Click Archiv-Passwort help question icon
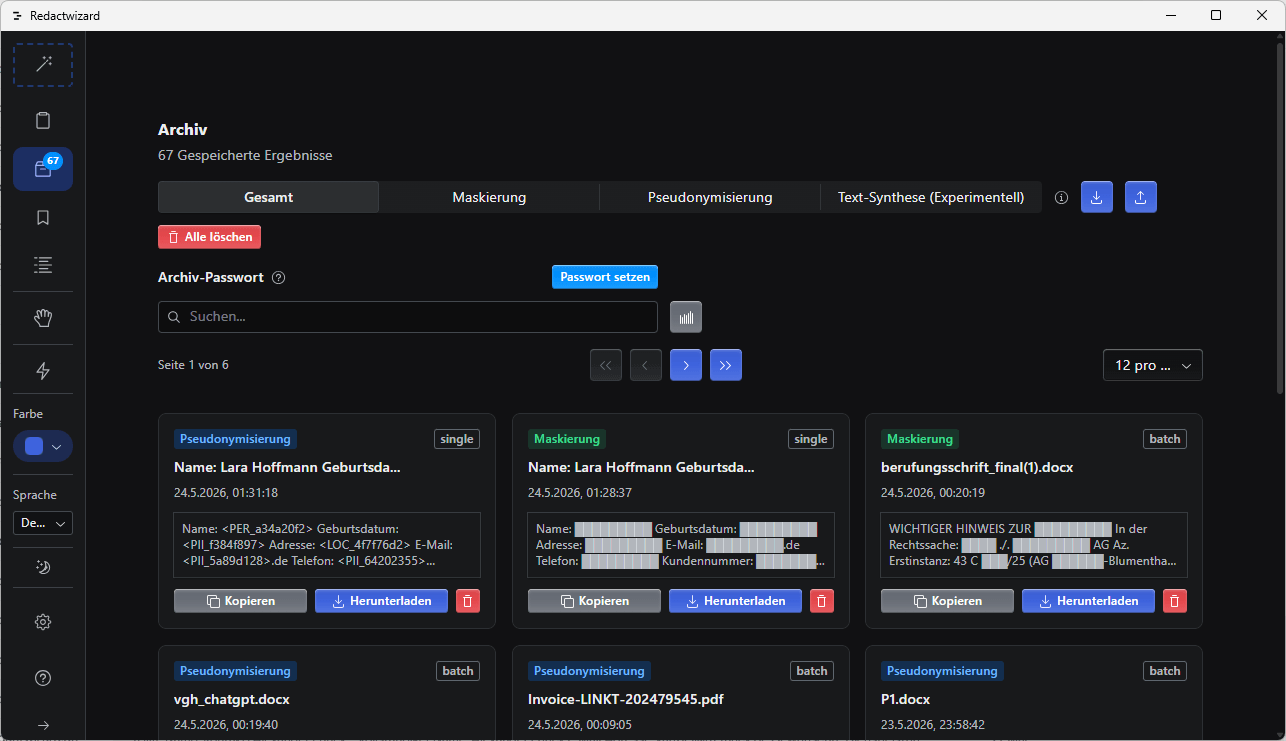1286x741 pixels. coord(279,277)
